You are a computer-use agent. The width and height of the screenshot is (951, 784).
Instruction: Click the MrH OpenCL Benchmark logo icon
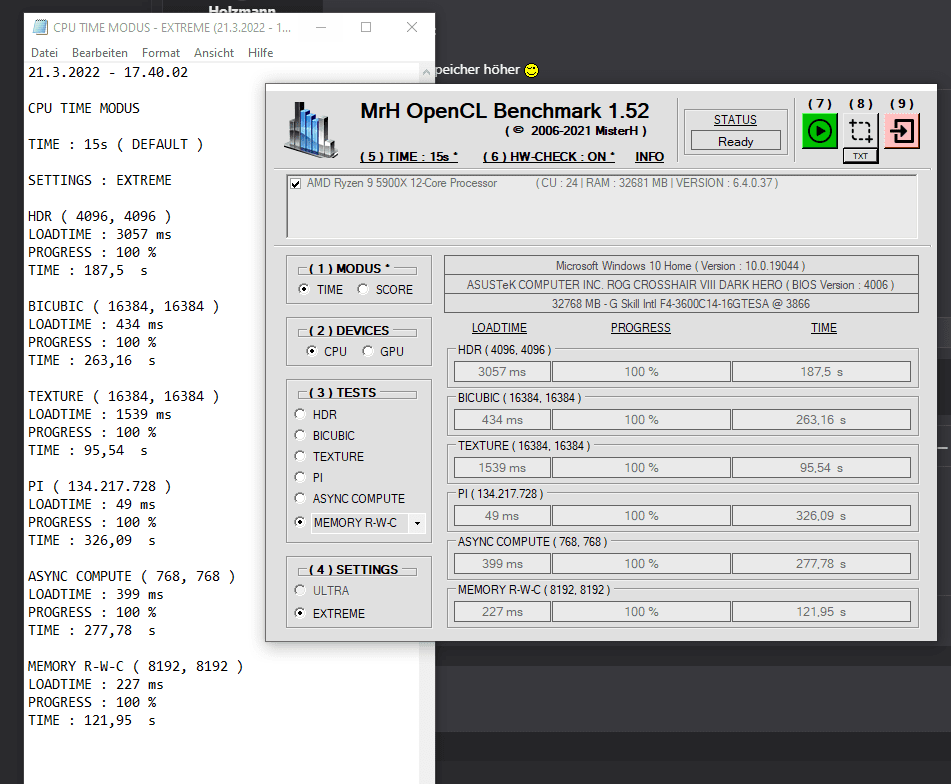pos(311,130)
